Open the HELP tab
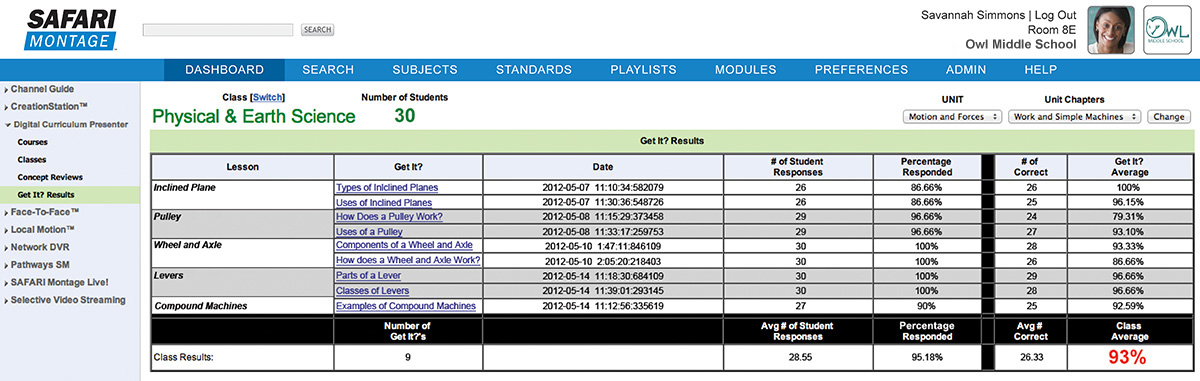The width and height of the screenshot is (1200, 381). coord(1041,70)
